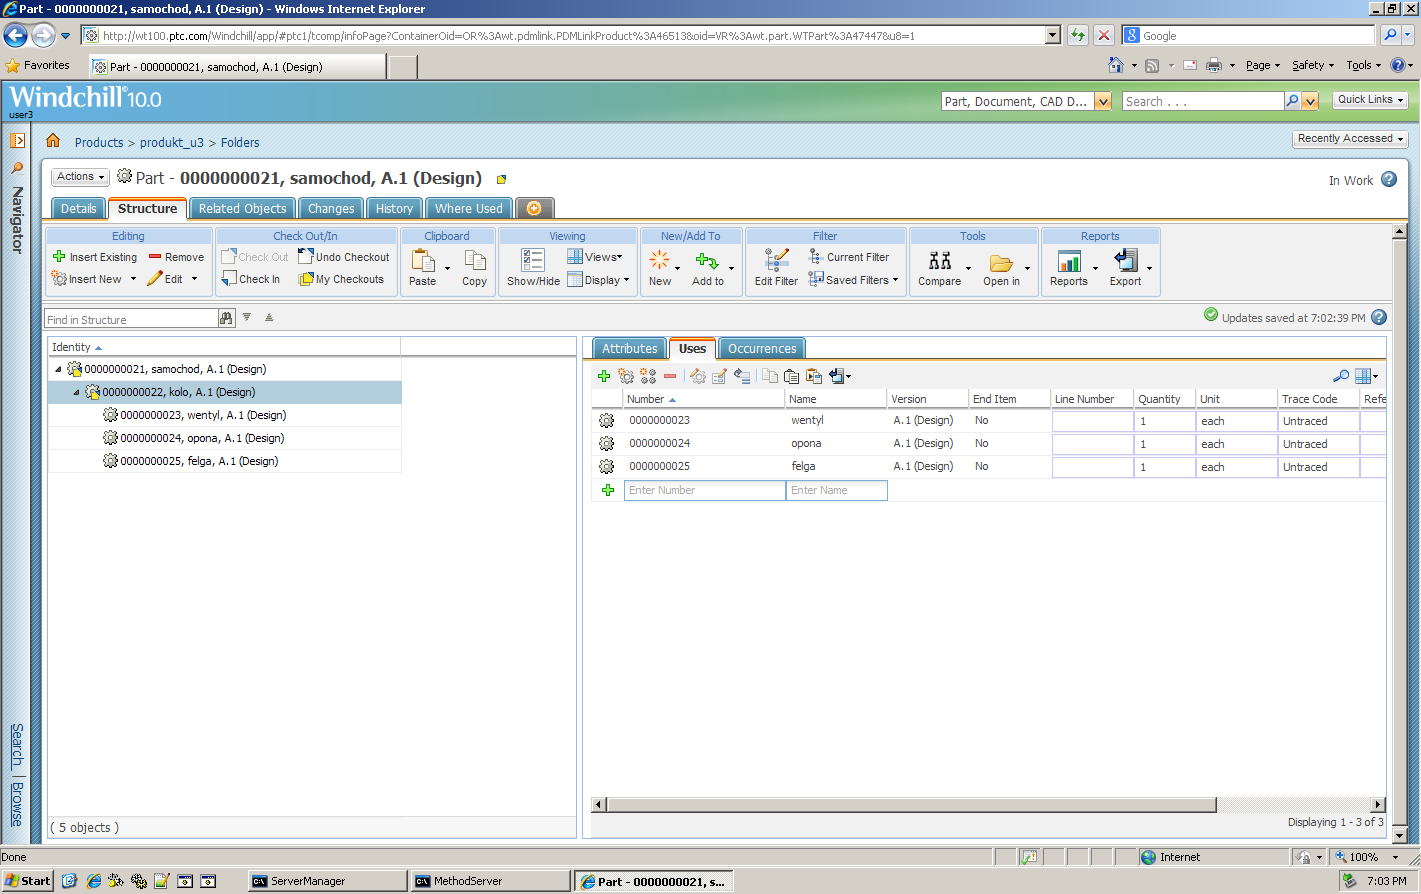1421x894 pixels.
Task: Click the produkt_u3 breadcrumb link
Action: tap(172, 143)
